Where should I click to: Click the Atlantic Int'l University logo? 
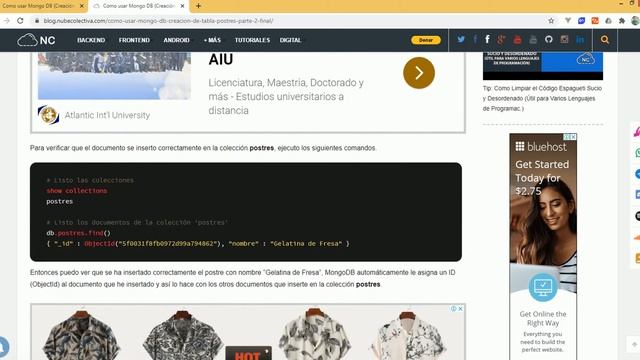[48, 115]
